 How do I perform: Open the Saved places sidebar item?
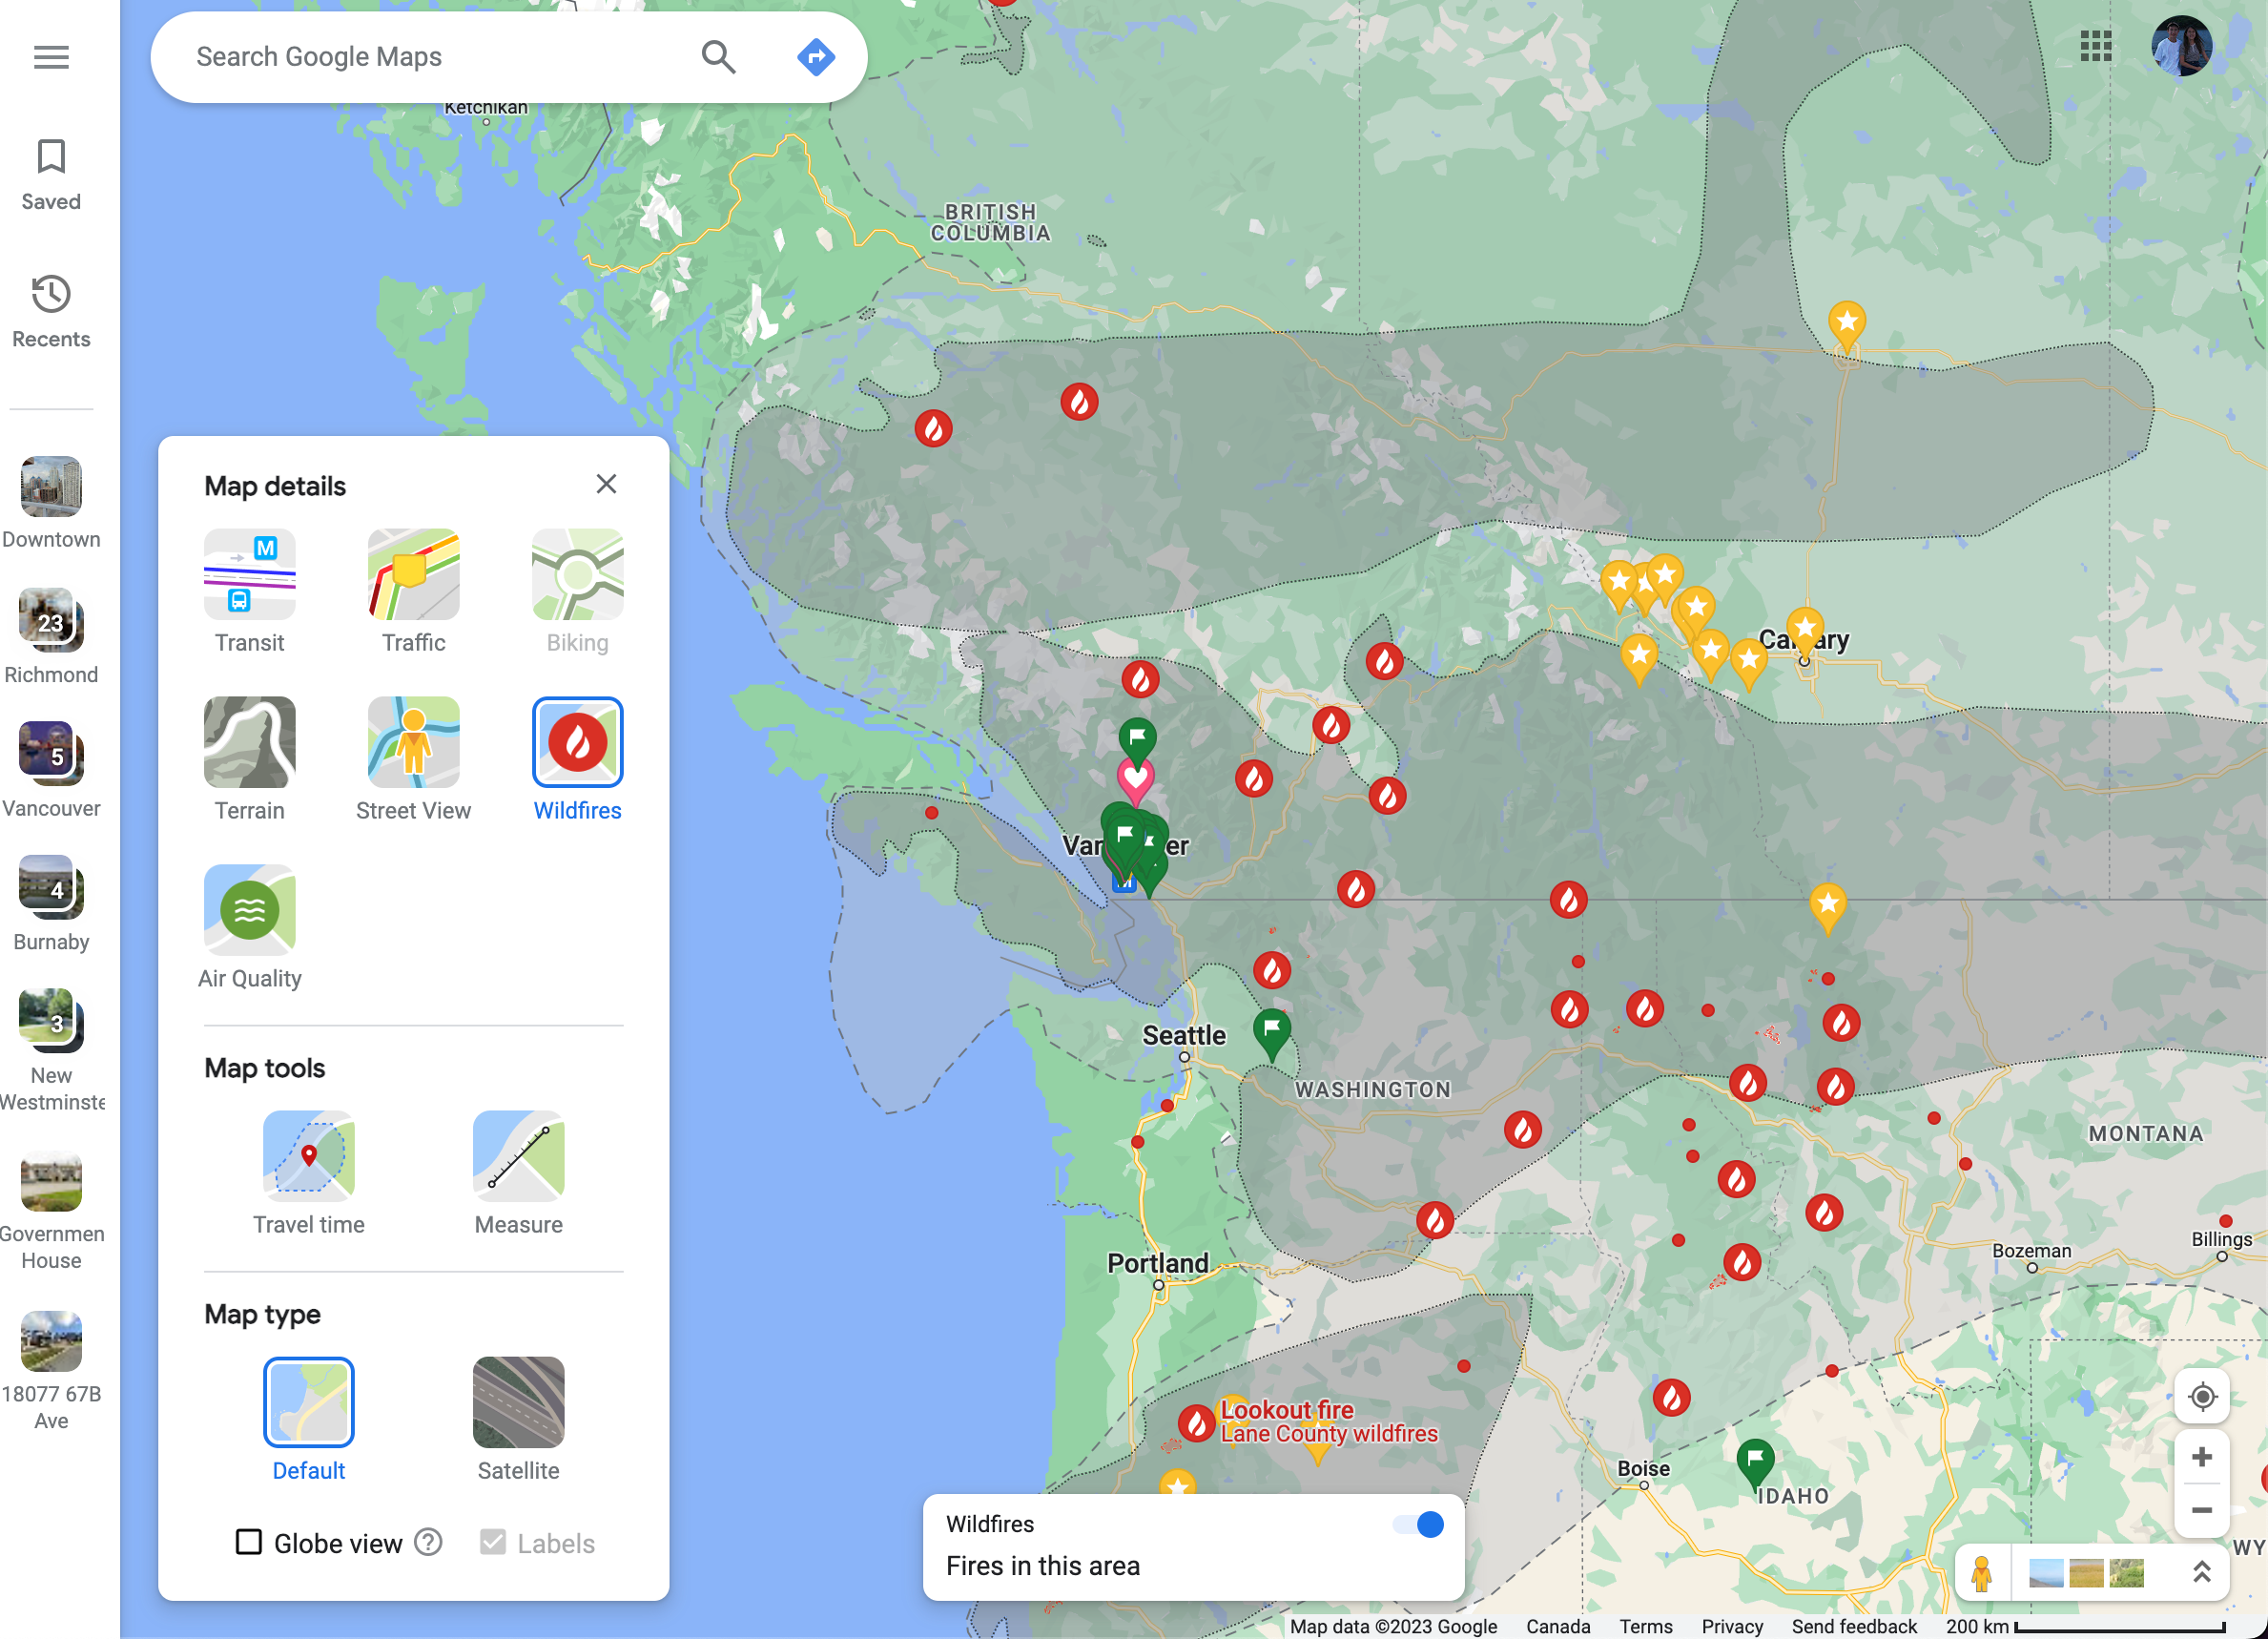tap(51, 175)
